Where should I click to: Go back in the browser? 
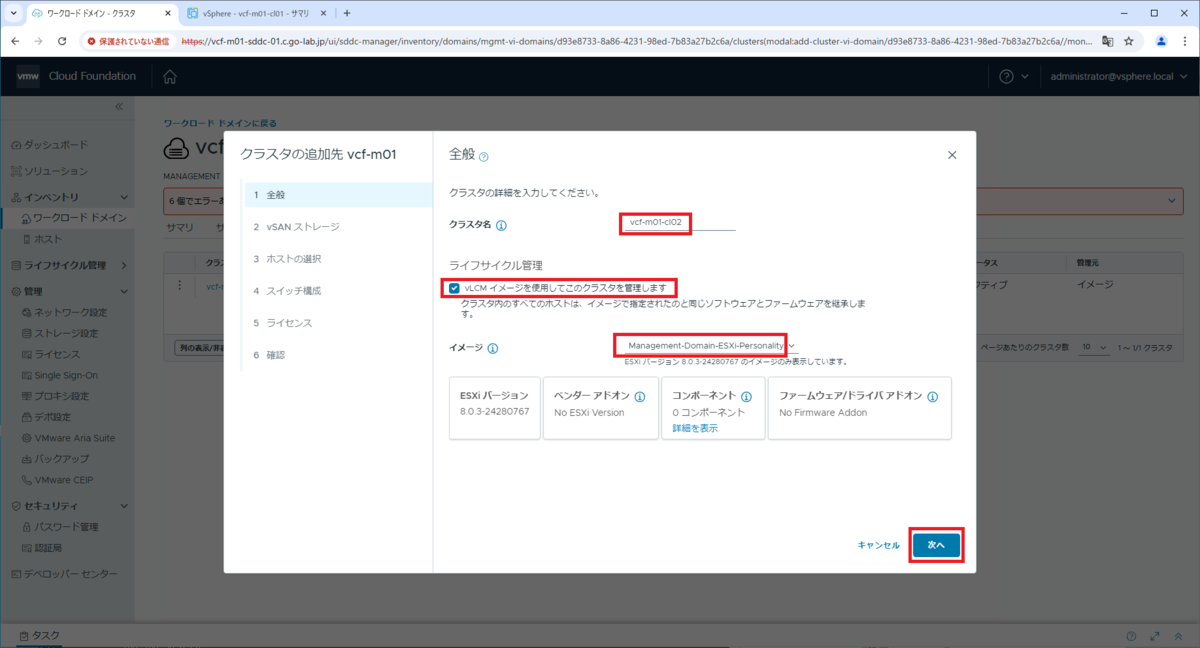[16, 41]
